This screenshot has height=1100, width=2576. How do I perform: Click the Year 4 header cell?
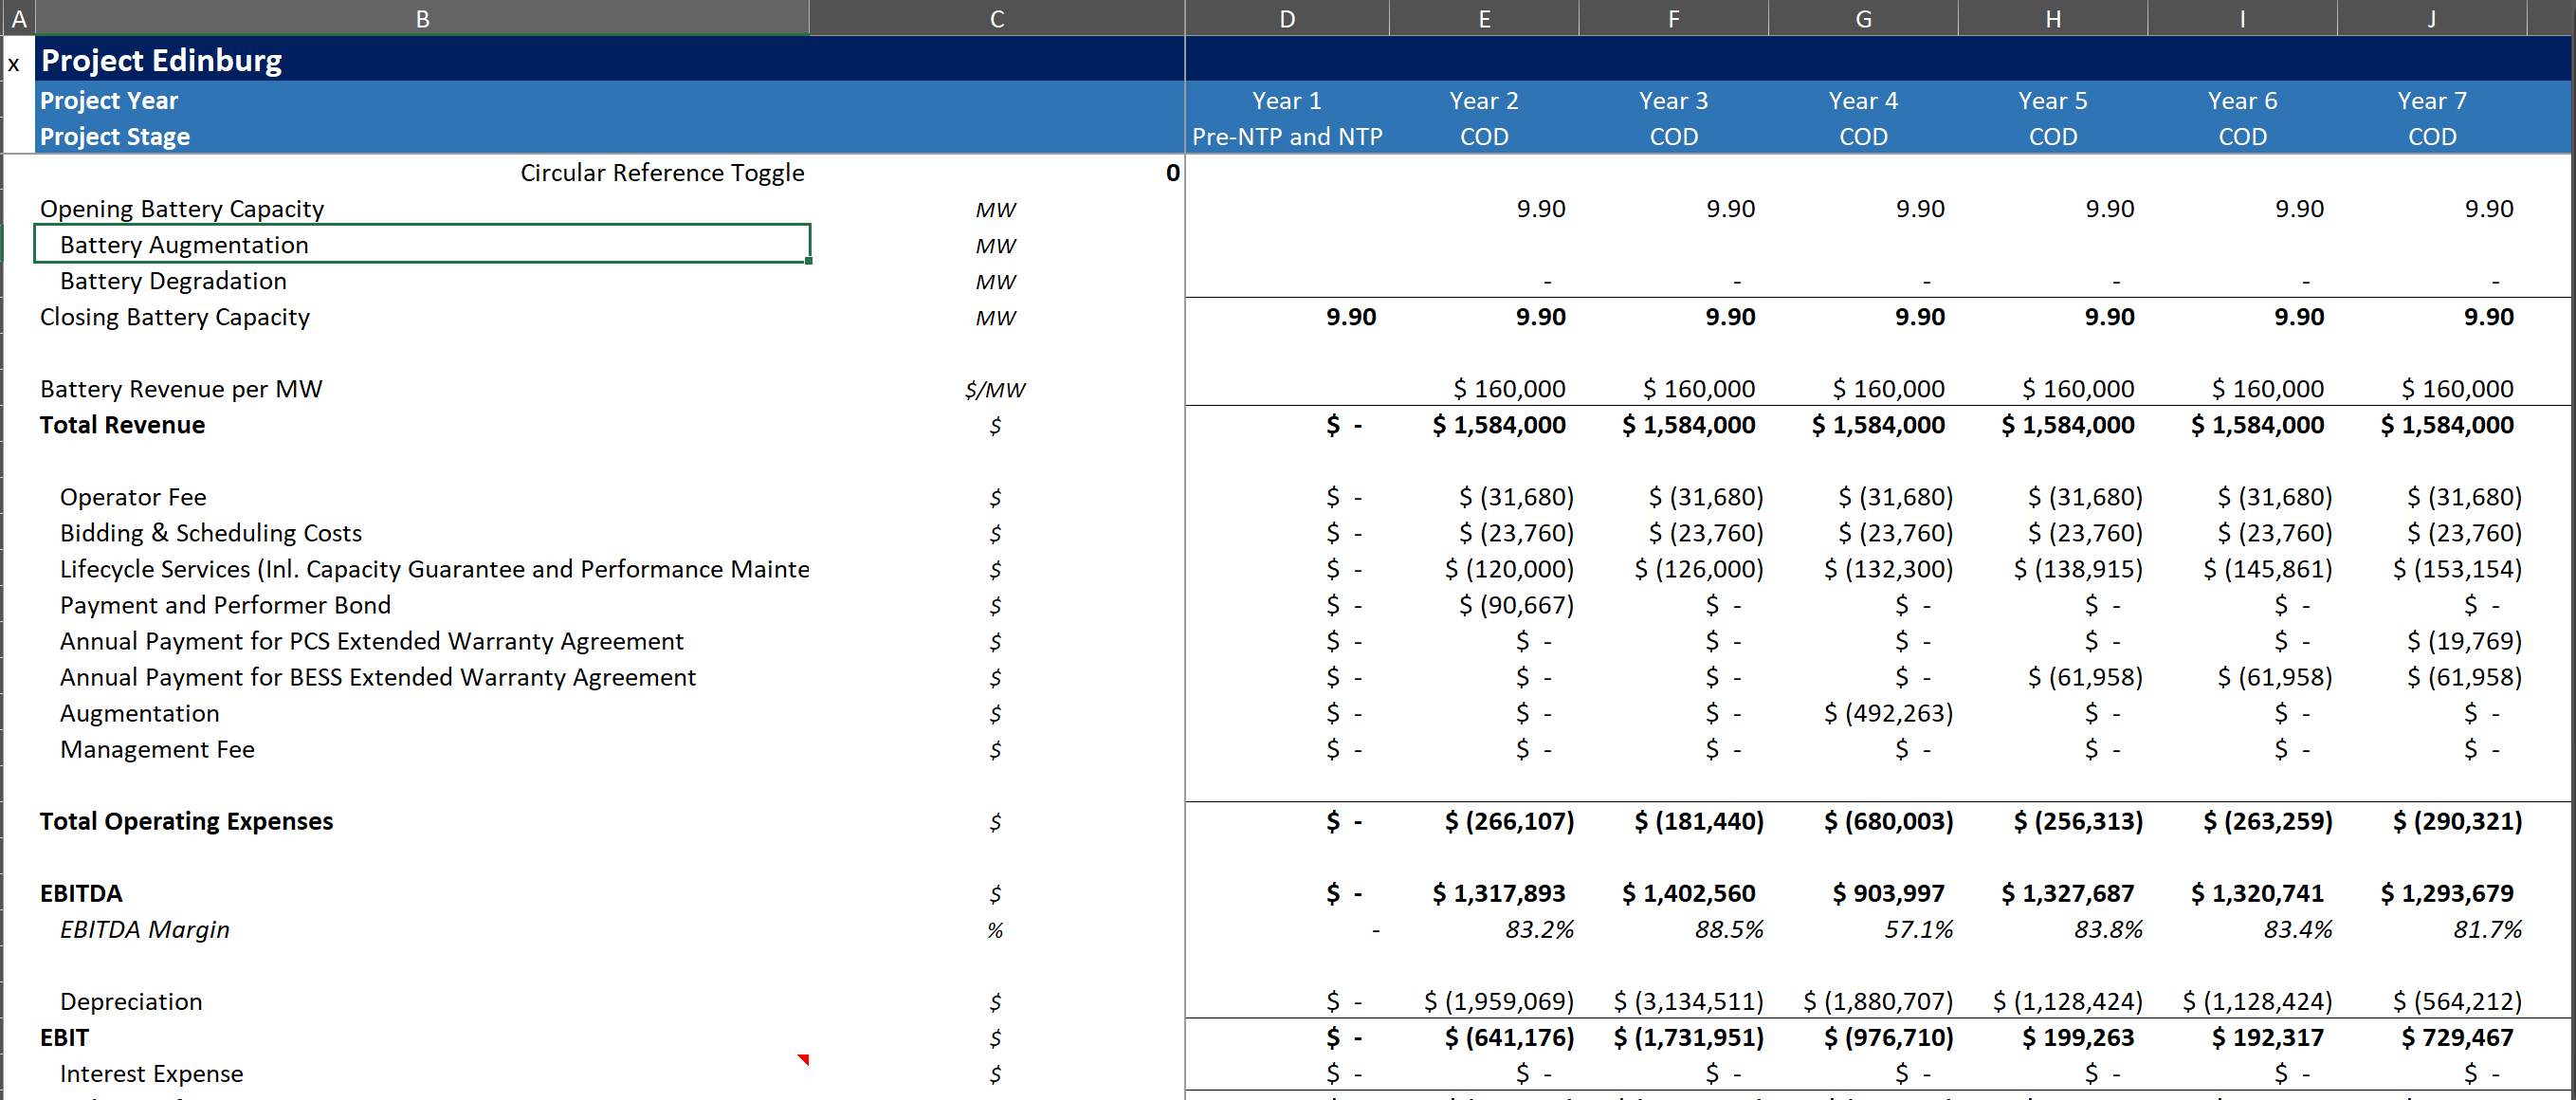(x=1862, y=101)
